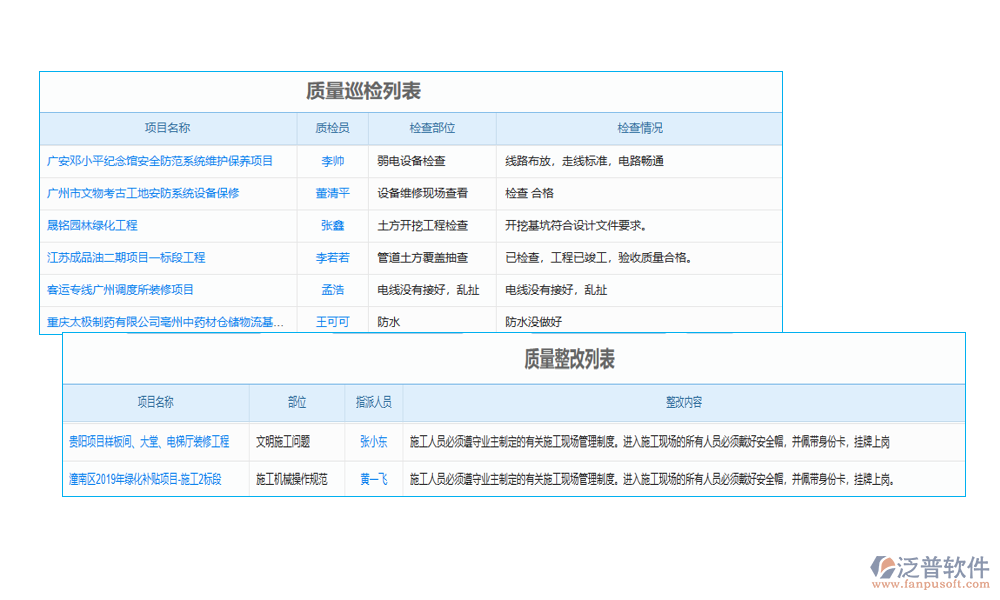
Task: Click the 质量巡检列表 table title
Action: pyautogui.click(x=411, y=90)
